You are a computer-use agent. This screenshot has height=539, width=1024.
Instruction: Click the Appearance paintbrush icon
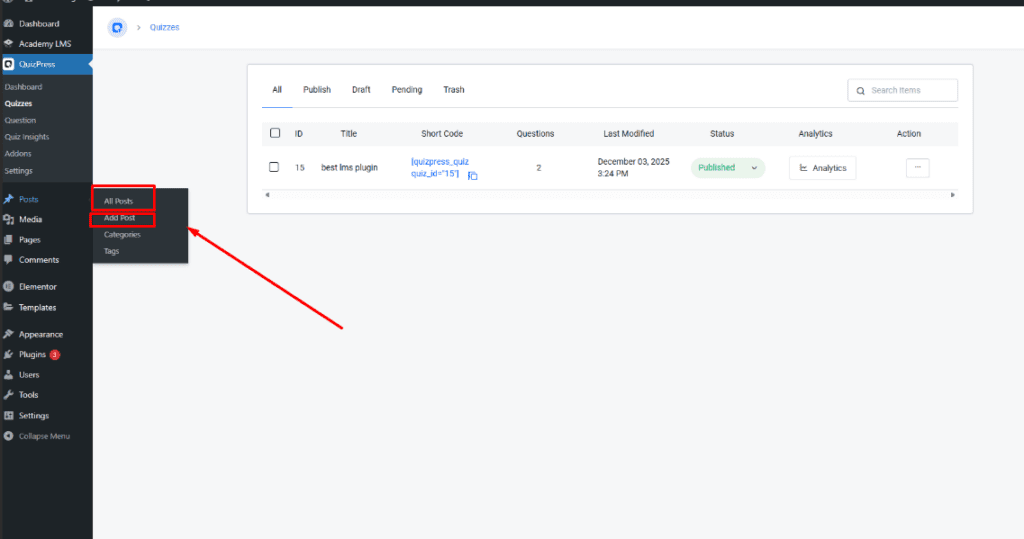8,334
